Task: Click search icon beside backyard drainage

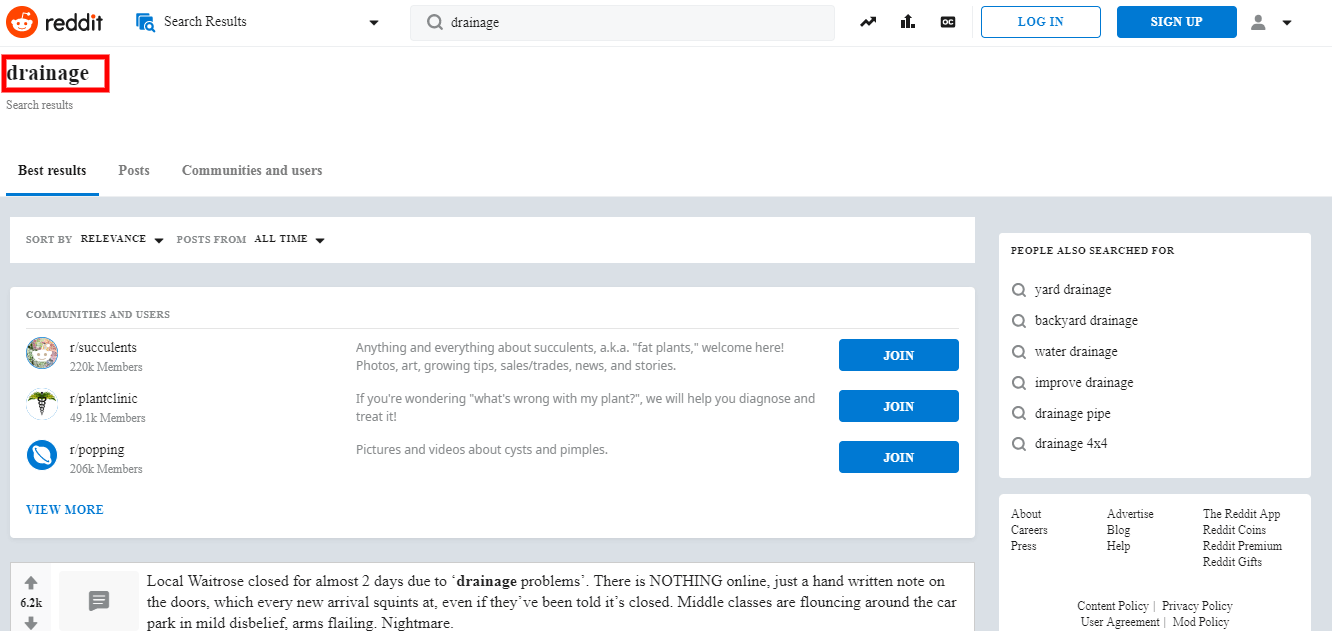Action: point(1019,321)
